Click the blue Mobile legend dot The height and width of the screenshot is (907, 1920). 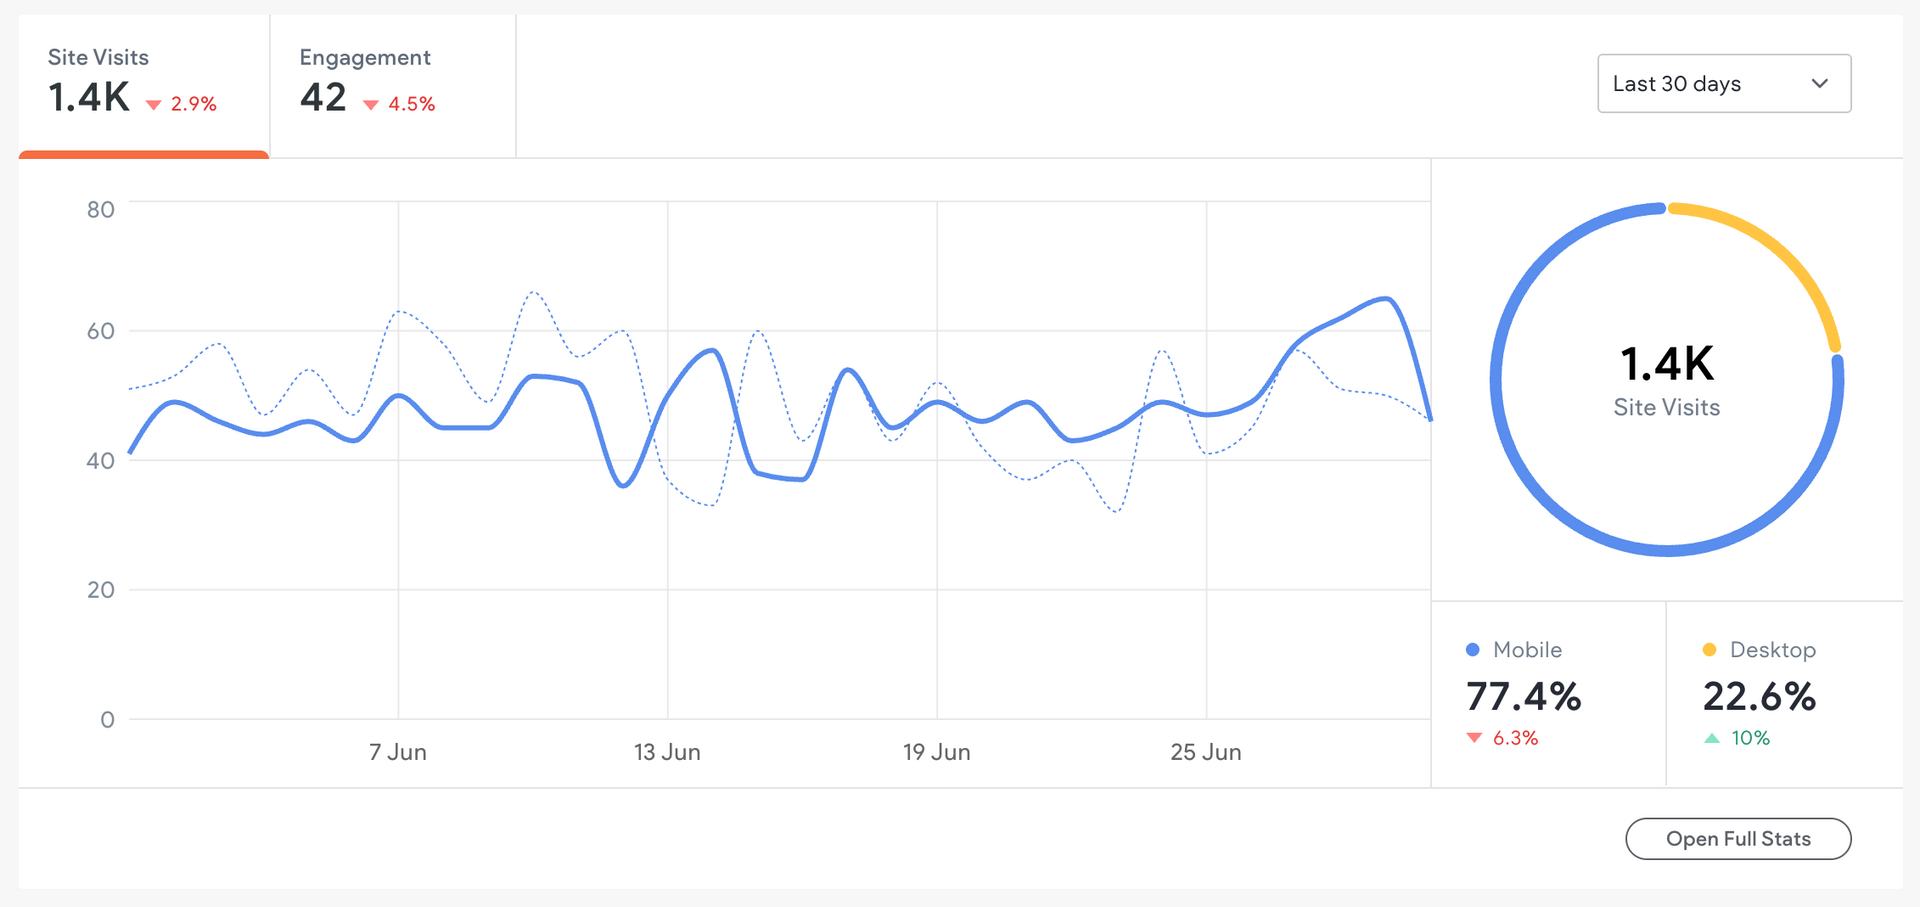[x=1472, y=650]
